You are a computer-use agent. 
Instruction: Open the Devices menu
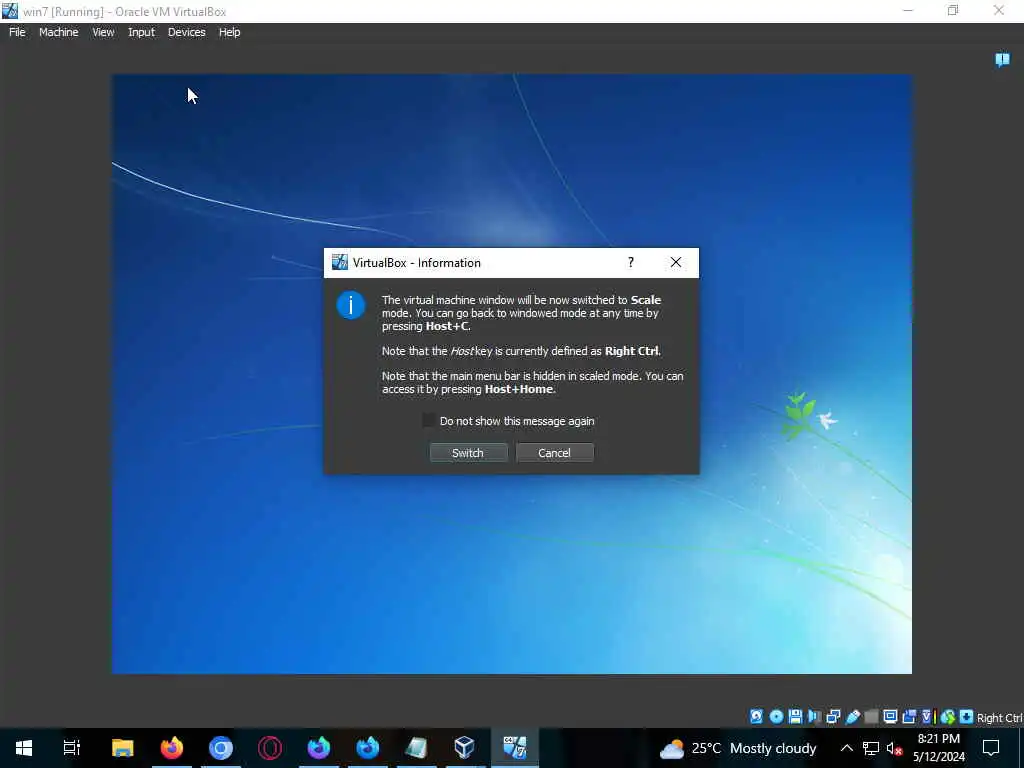(187, 32)
